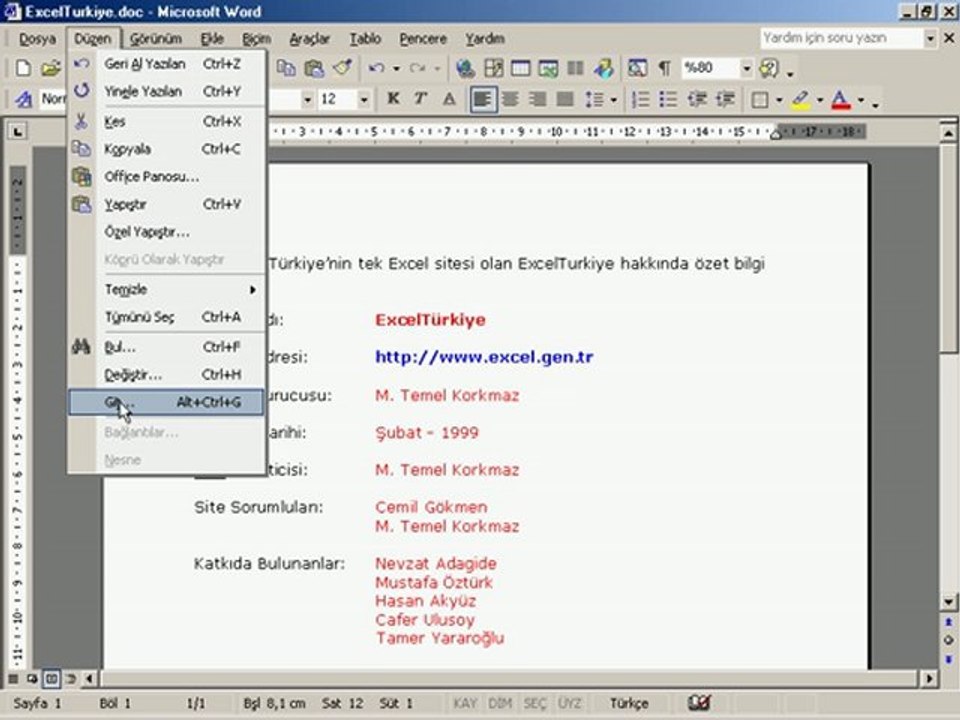
Task: Click the outside border icon
Action: click(x=760, y=99)
